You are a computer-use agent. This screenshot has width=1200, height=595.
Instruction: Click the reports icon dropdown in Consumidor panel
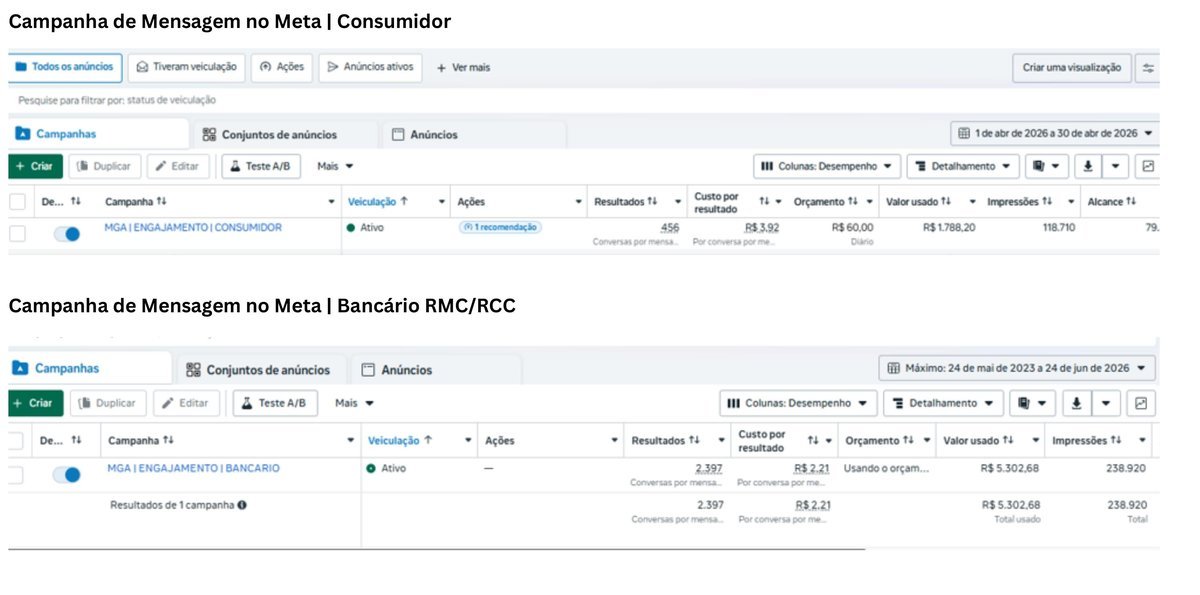[1047, 166]
